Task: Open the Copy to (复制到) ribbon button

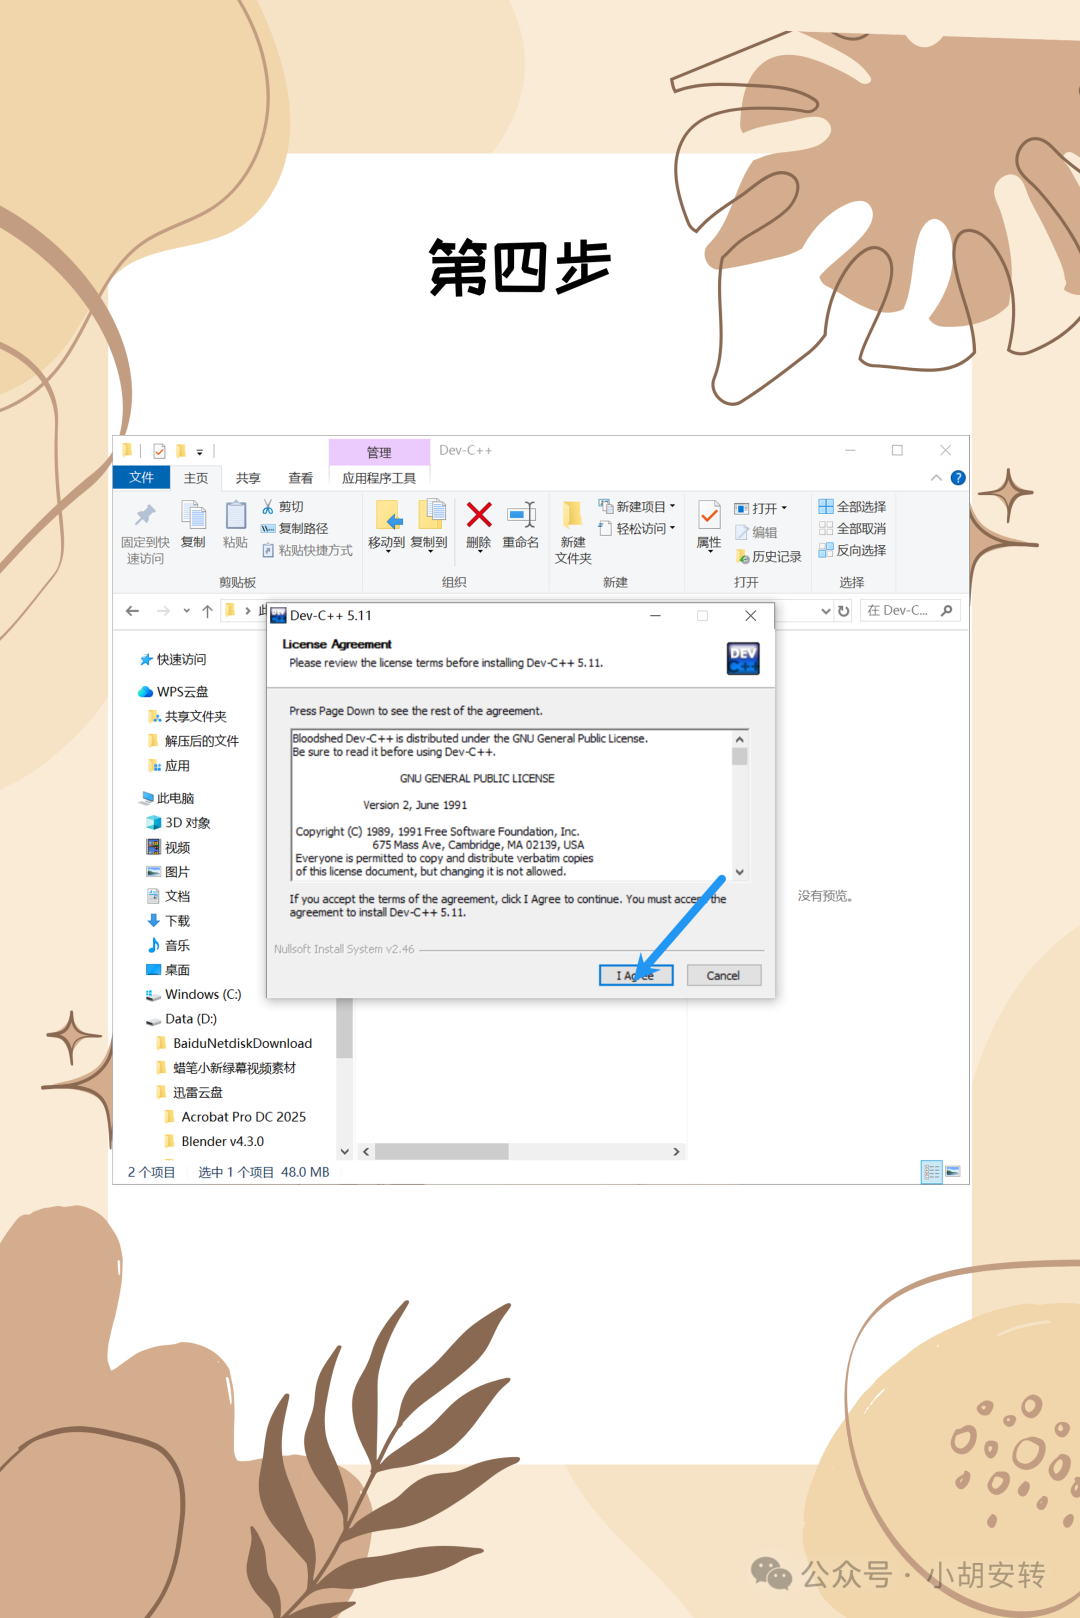Action: pos(430,525)
